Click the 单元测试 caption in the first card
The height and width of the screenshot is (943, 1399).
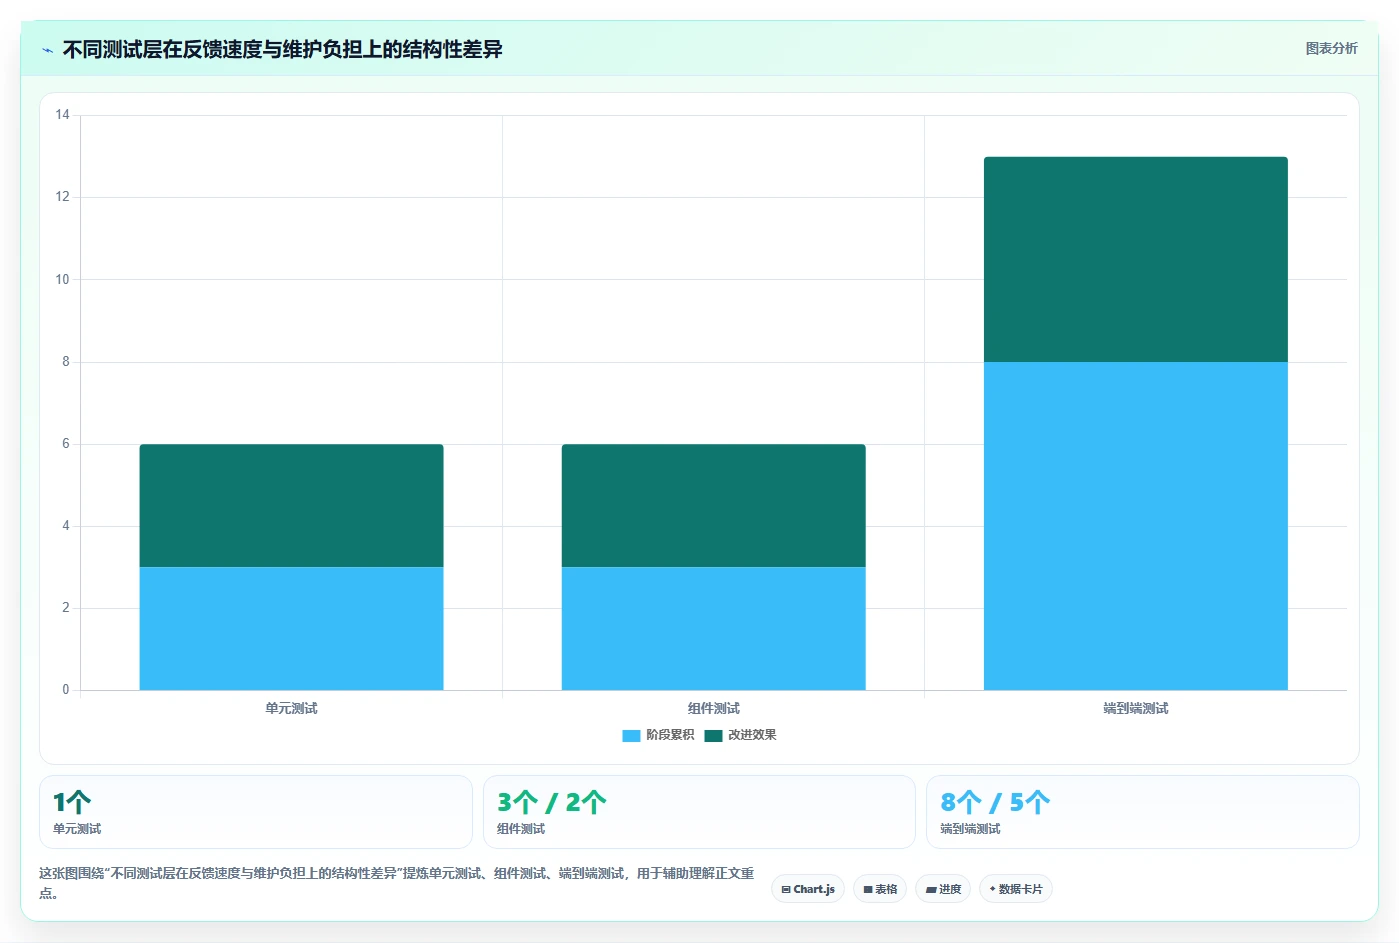[x=77, y=829]
